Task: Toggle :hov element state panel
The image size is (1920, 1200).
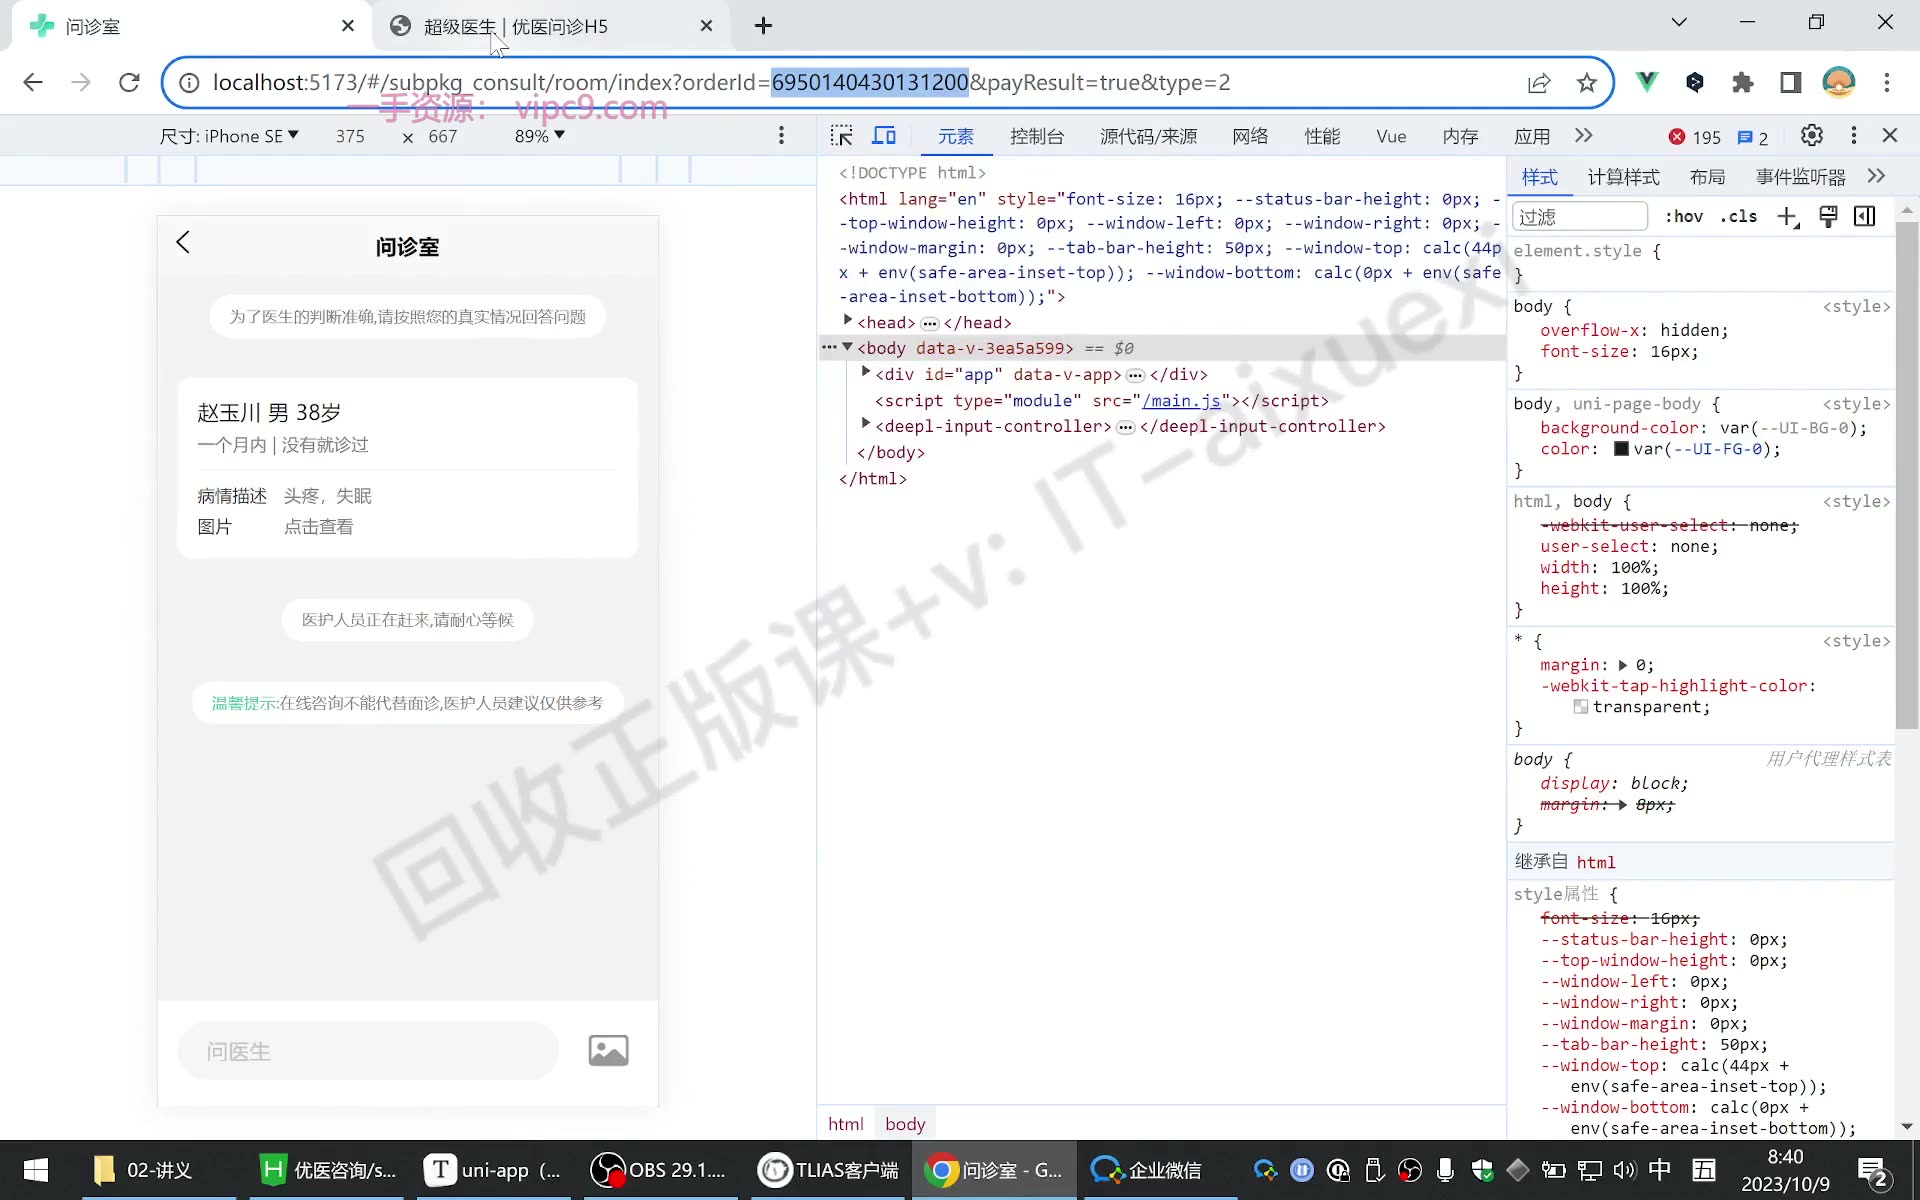Action: [x=1684, y=217]
